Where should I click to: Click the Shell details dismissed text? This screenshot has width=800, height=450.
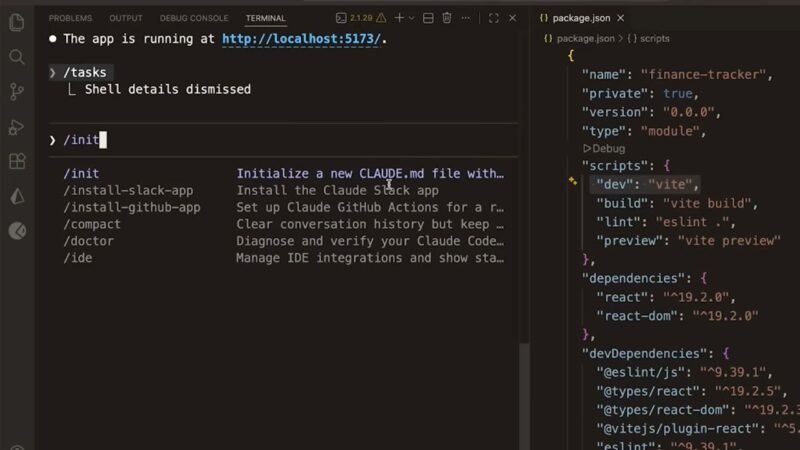tap(167, 89)
